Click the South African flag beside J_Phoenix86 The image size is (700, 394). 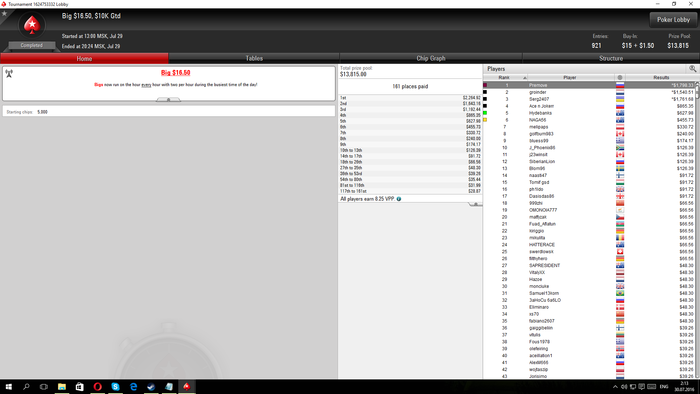click(620, 148)
